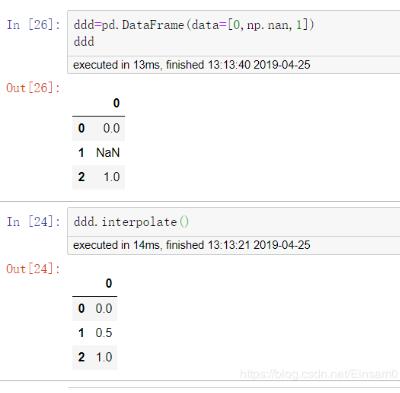Click the 0.0 value in first table
Viewport: 400px width, 393px height.
click(x=111, y=128)
